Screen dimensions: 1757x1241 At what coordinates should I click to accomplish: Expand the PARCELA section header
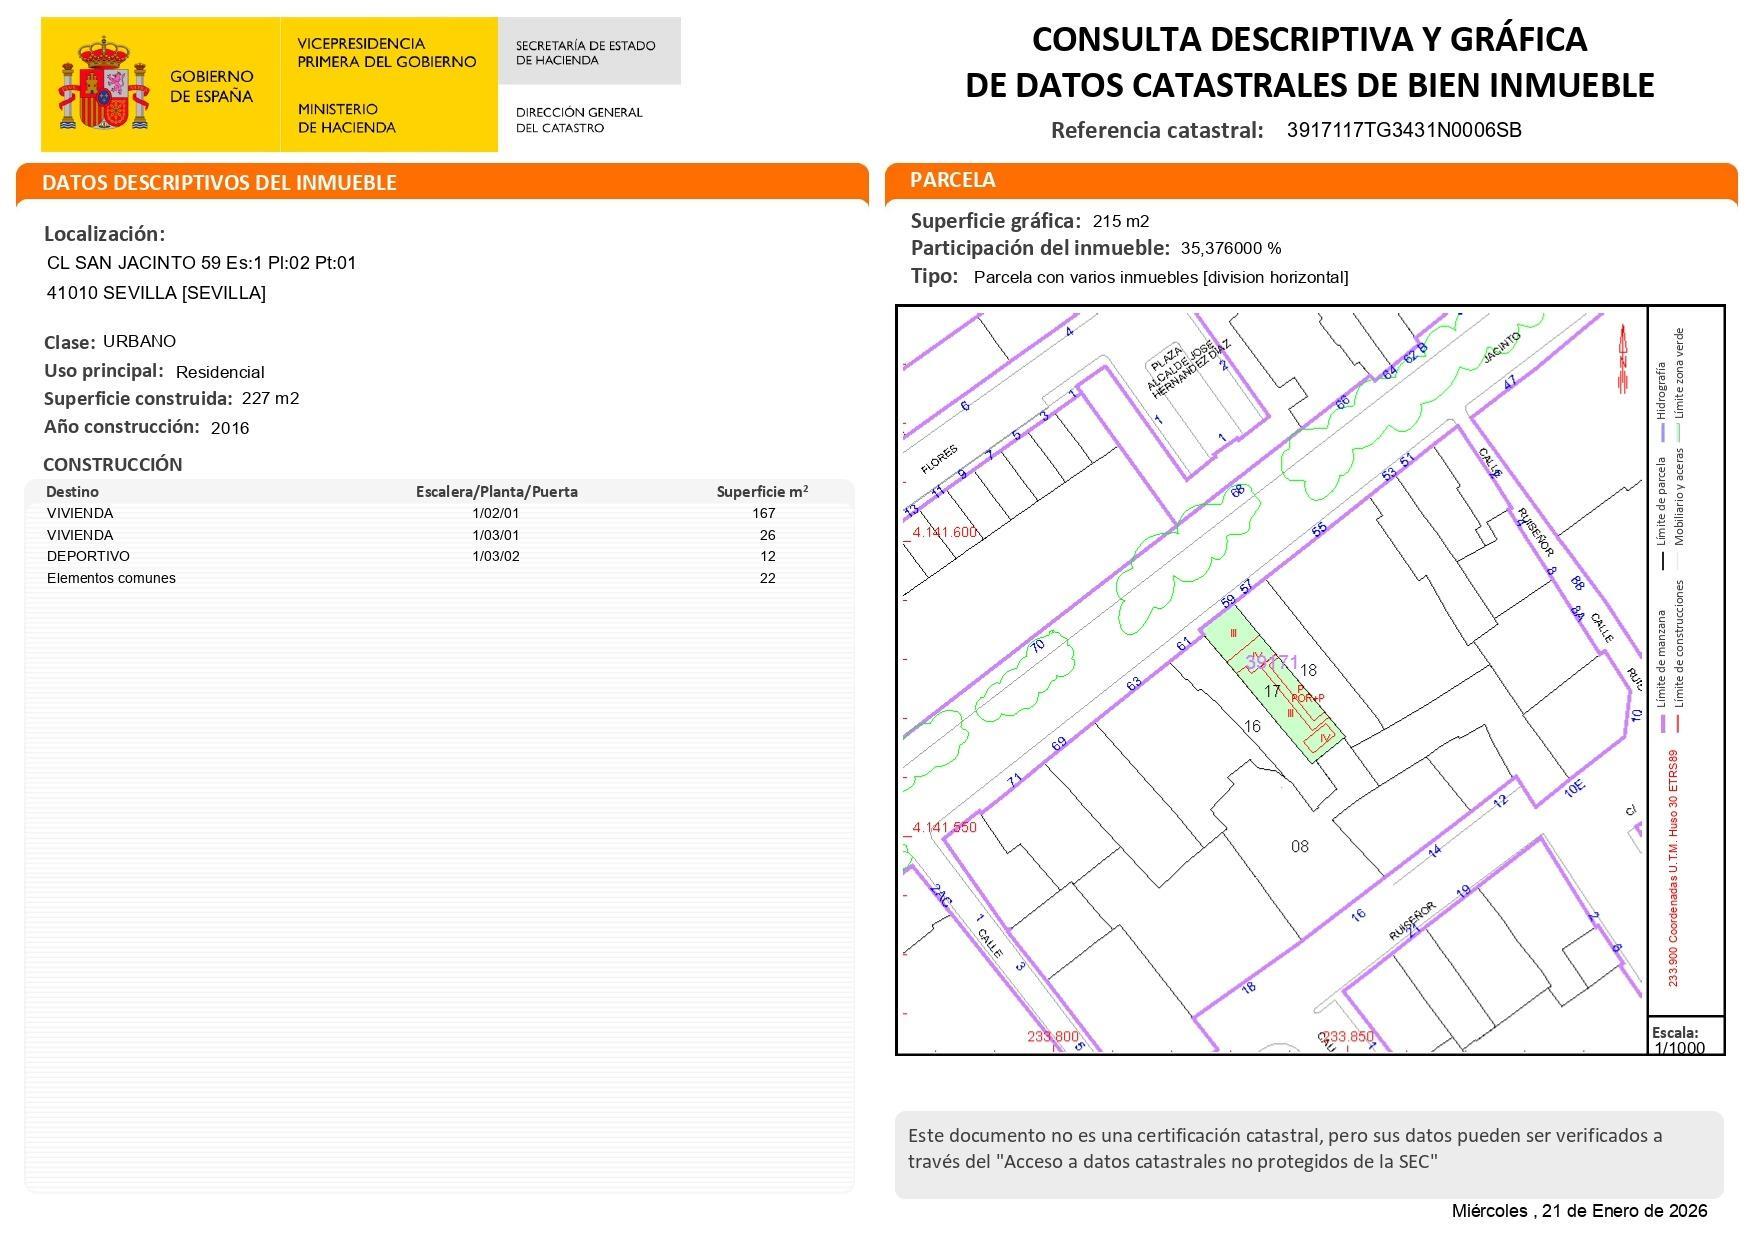(952, 179)
